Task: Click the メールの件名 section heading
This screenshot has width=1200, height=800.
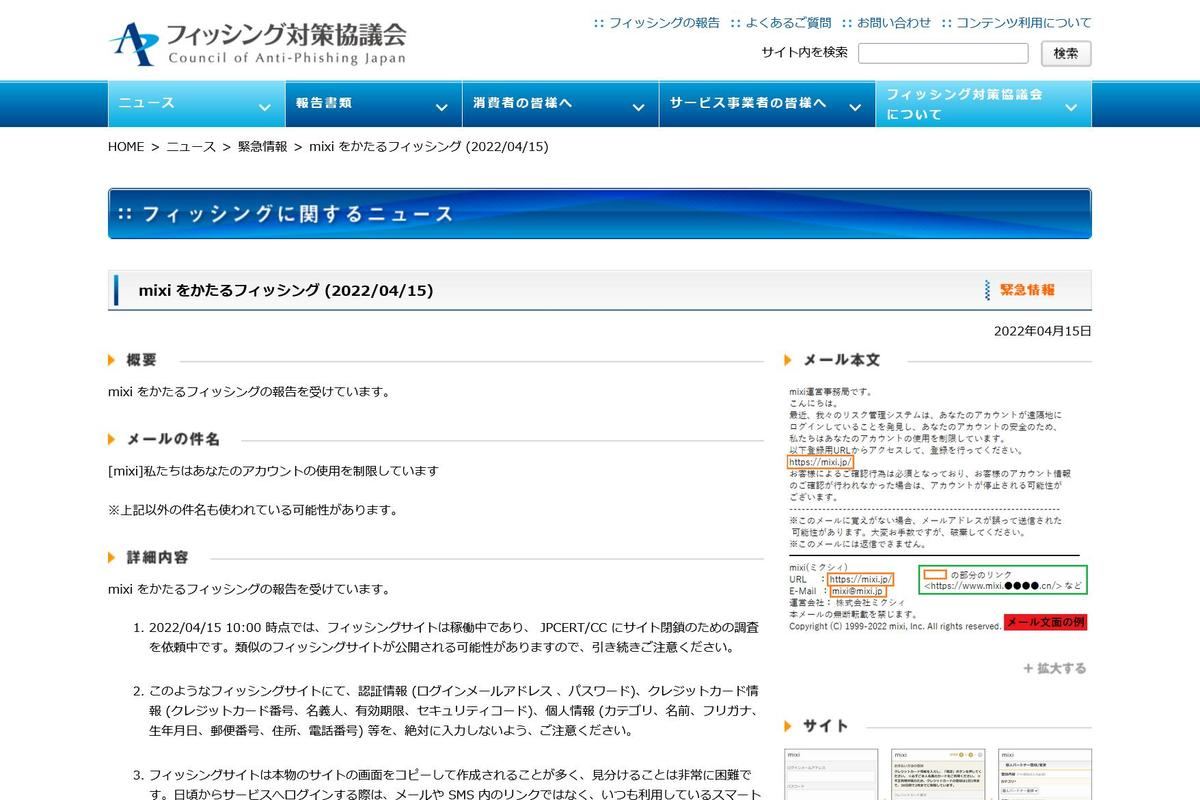Action: click(x=173, y=439)
